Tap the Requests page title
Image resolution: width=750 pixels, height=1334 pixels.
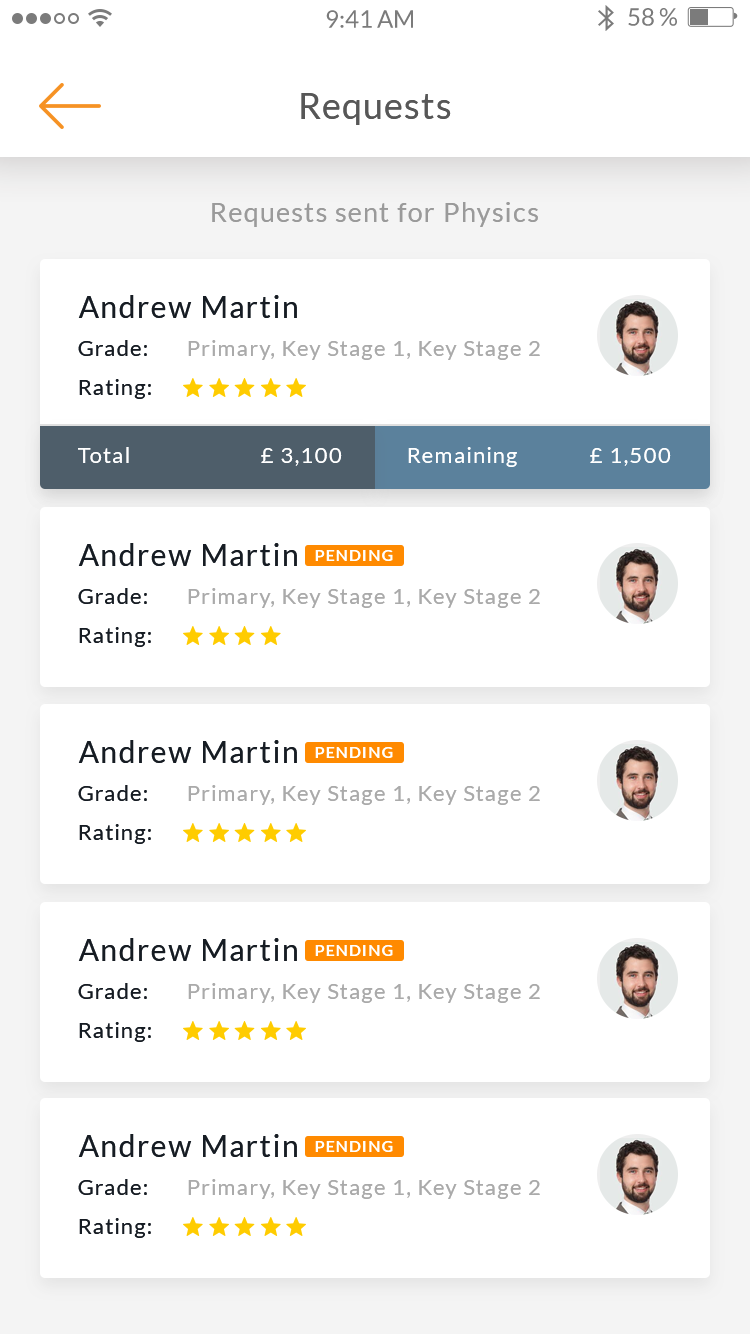tap(375, 107)
